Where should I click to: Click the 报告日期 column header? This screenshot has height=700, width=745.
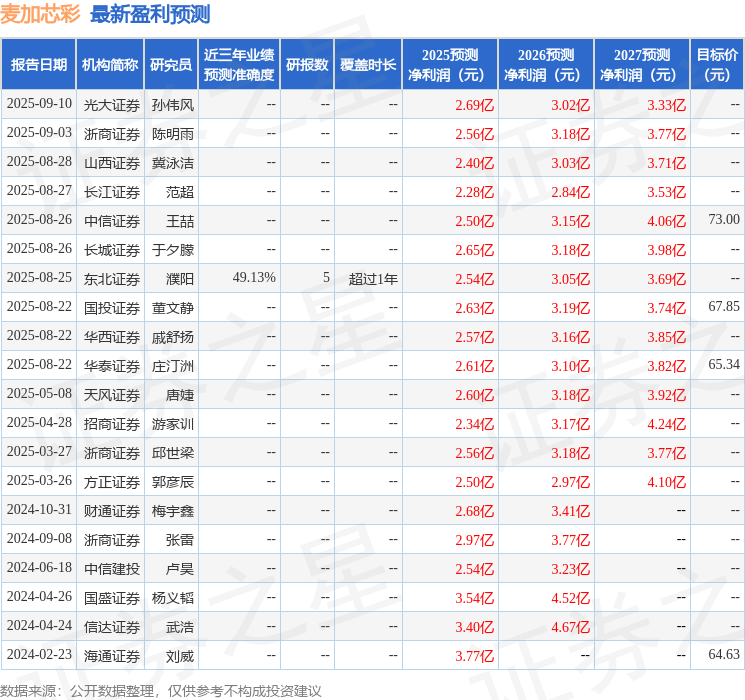click(38, 65)
